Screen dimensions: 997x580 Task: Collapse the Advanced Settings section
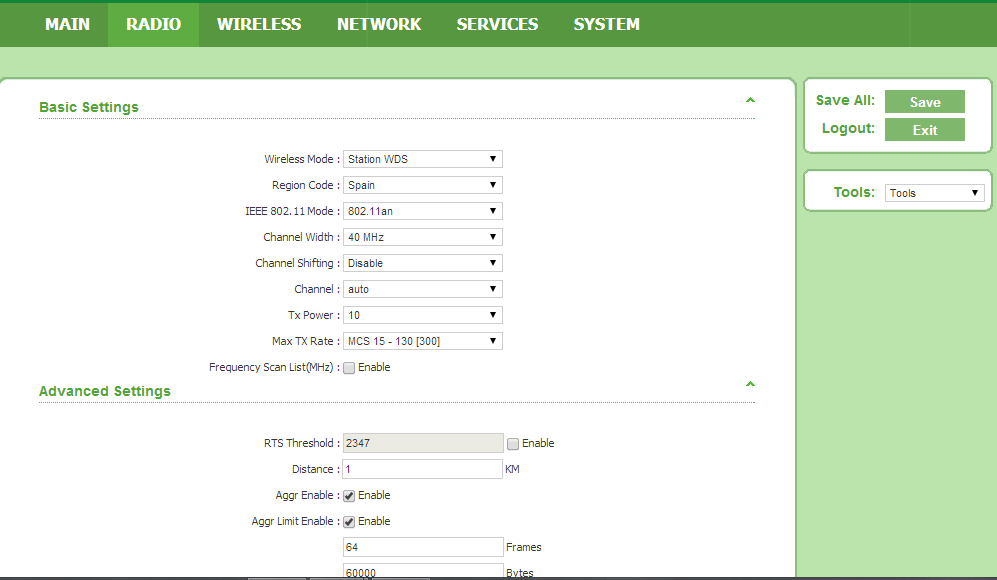[749, 384]
